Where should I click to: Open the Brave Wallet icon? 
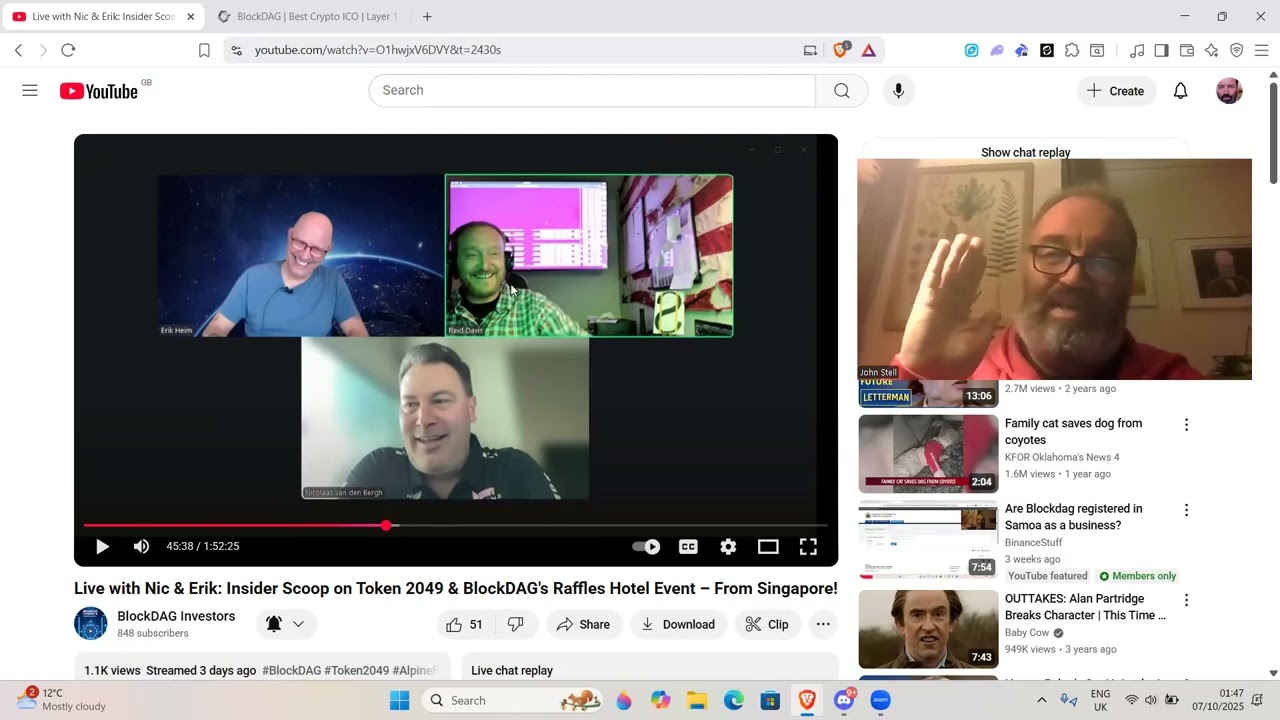(x=1187, y=50)
